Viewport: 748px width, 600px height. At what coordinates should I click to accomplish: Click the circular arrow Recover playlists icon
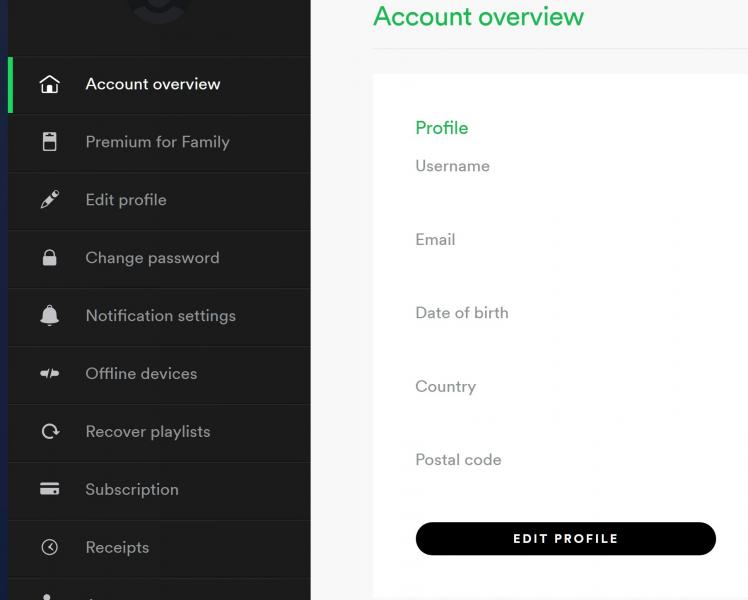(50, 431)
